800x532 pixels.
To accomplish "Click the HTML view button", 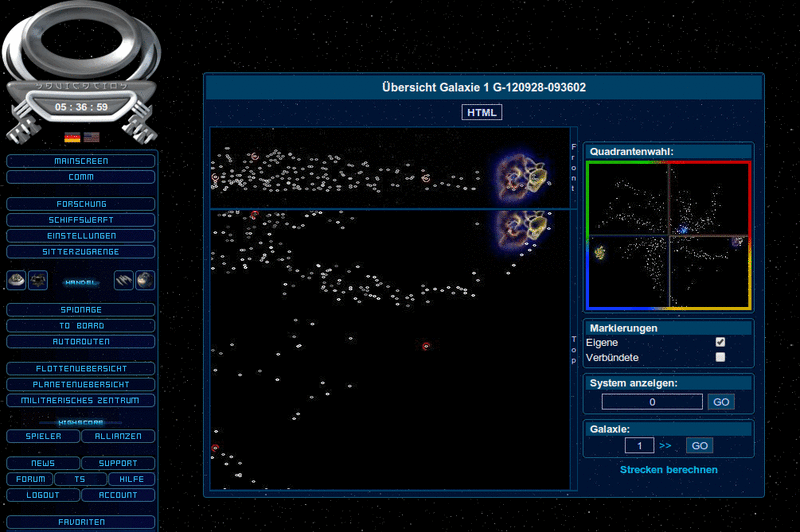I will click(x=482, y=112).
